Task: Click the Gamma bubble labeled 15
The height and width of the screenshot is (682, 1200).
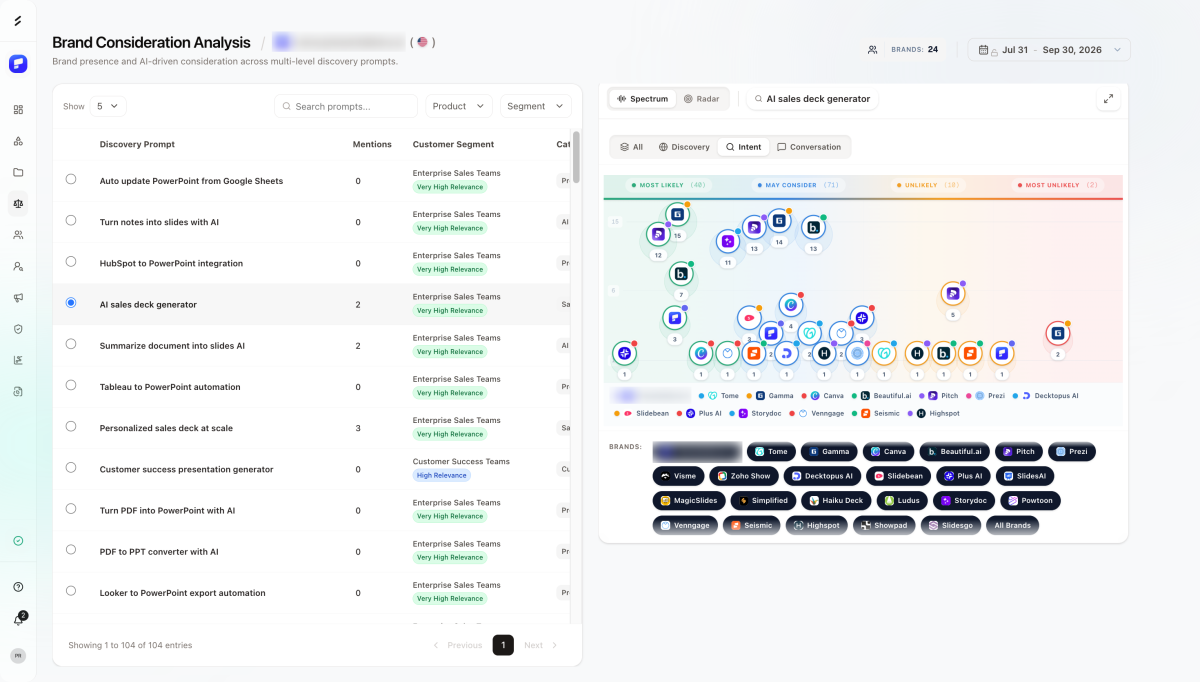Action: point(677,214)
